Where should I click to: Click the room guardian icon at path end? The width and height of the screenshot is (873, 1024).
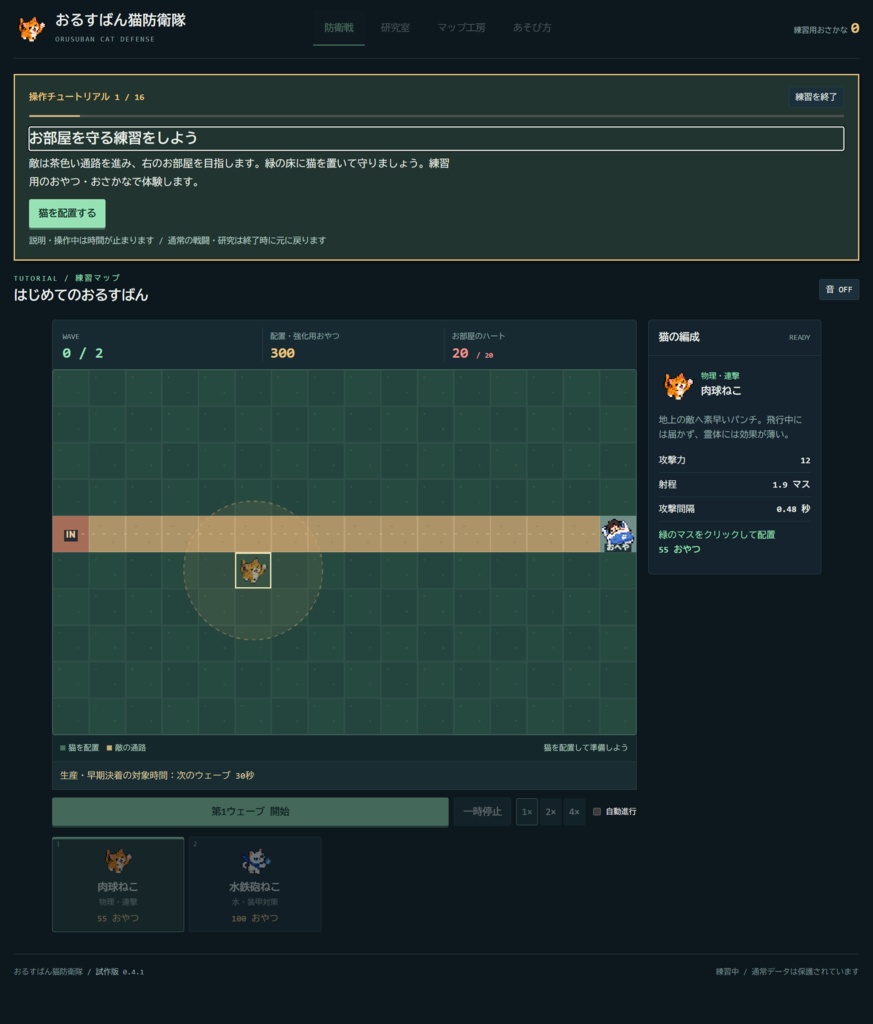coord(618,534)
